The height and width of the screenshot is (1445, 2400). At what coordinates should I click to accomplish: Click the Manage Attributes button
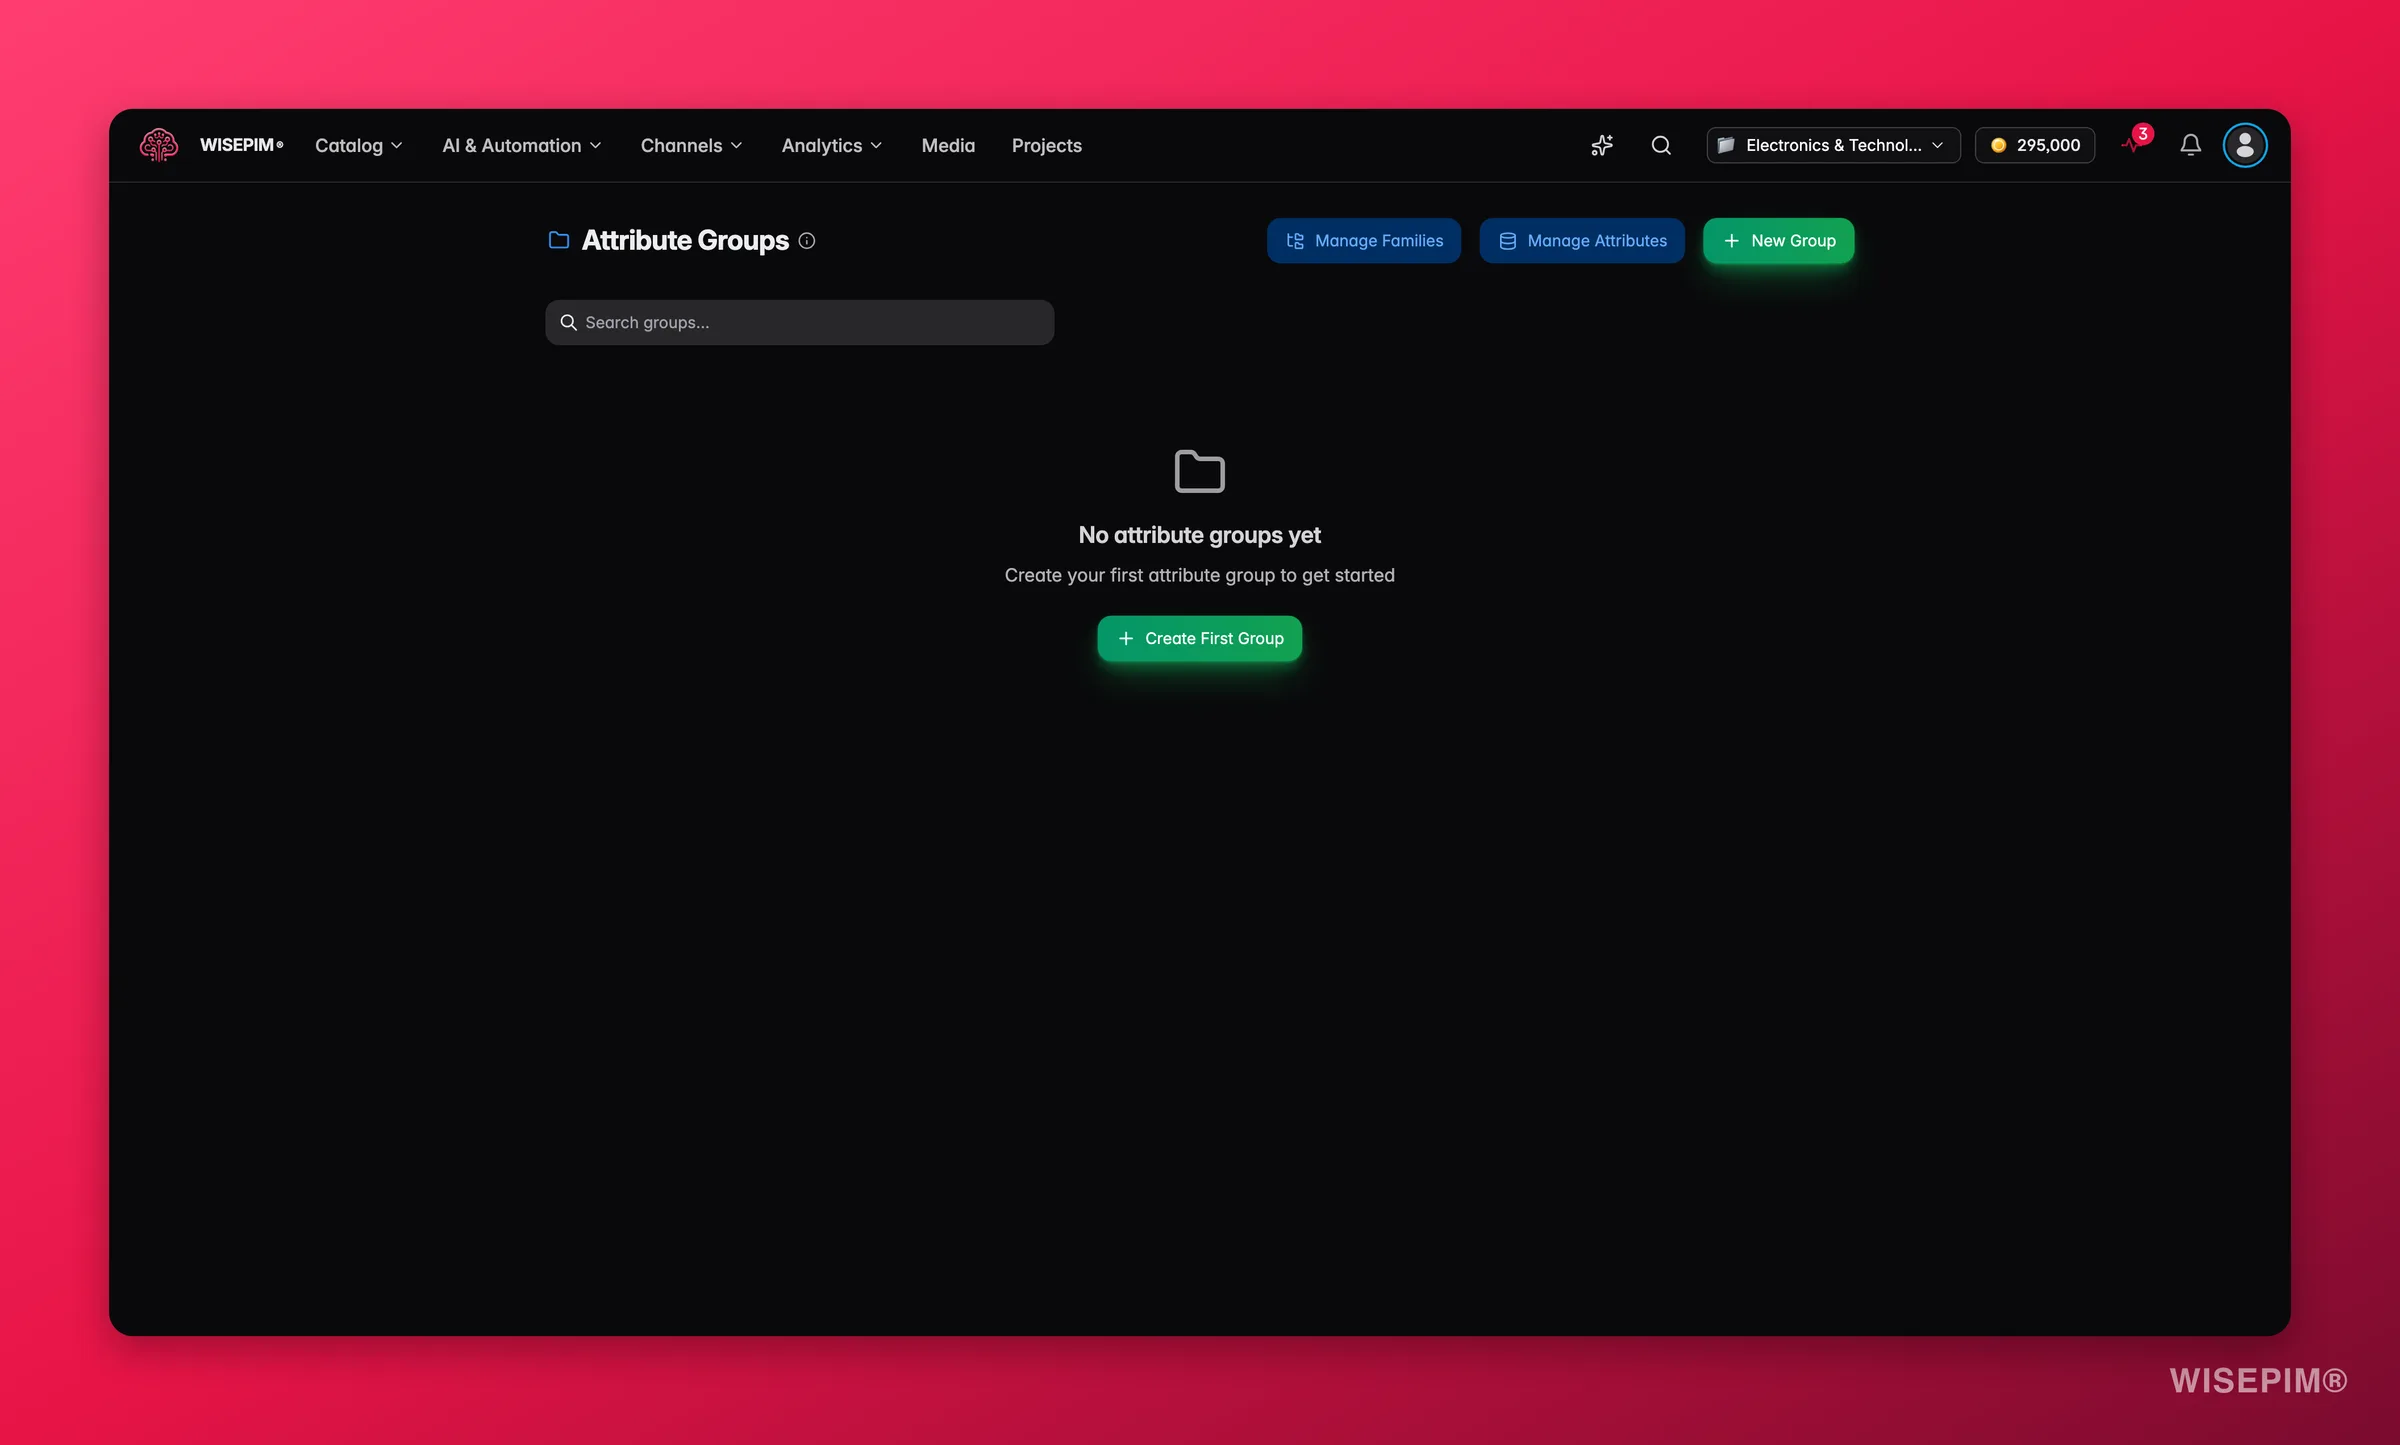[x=1582, y=241]
